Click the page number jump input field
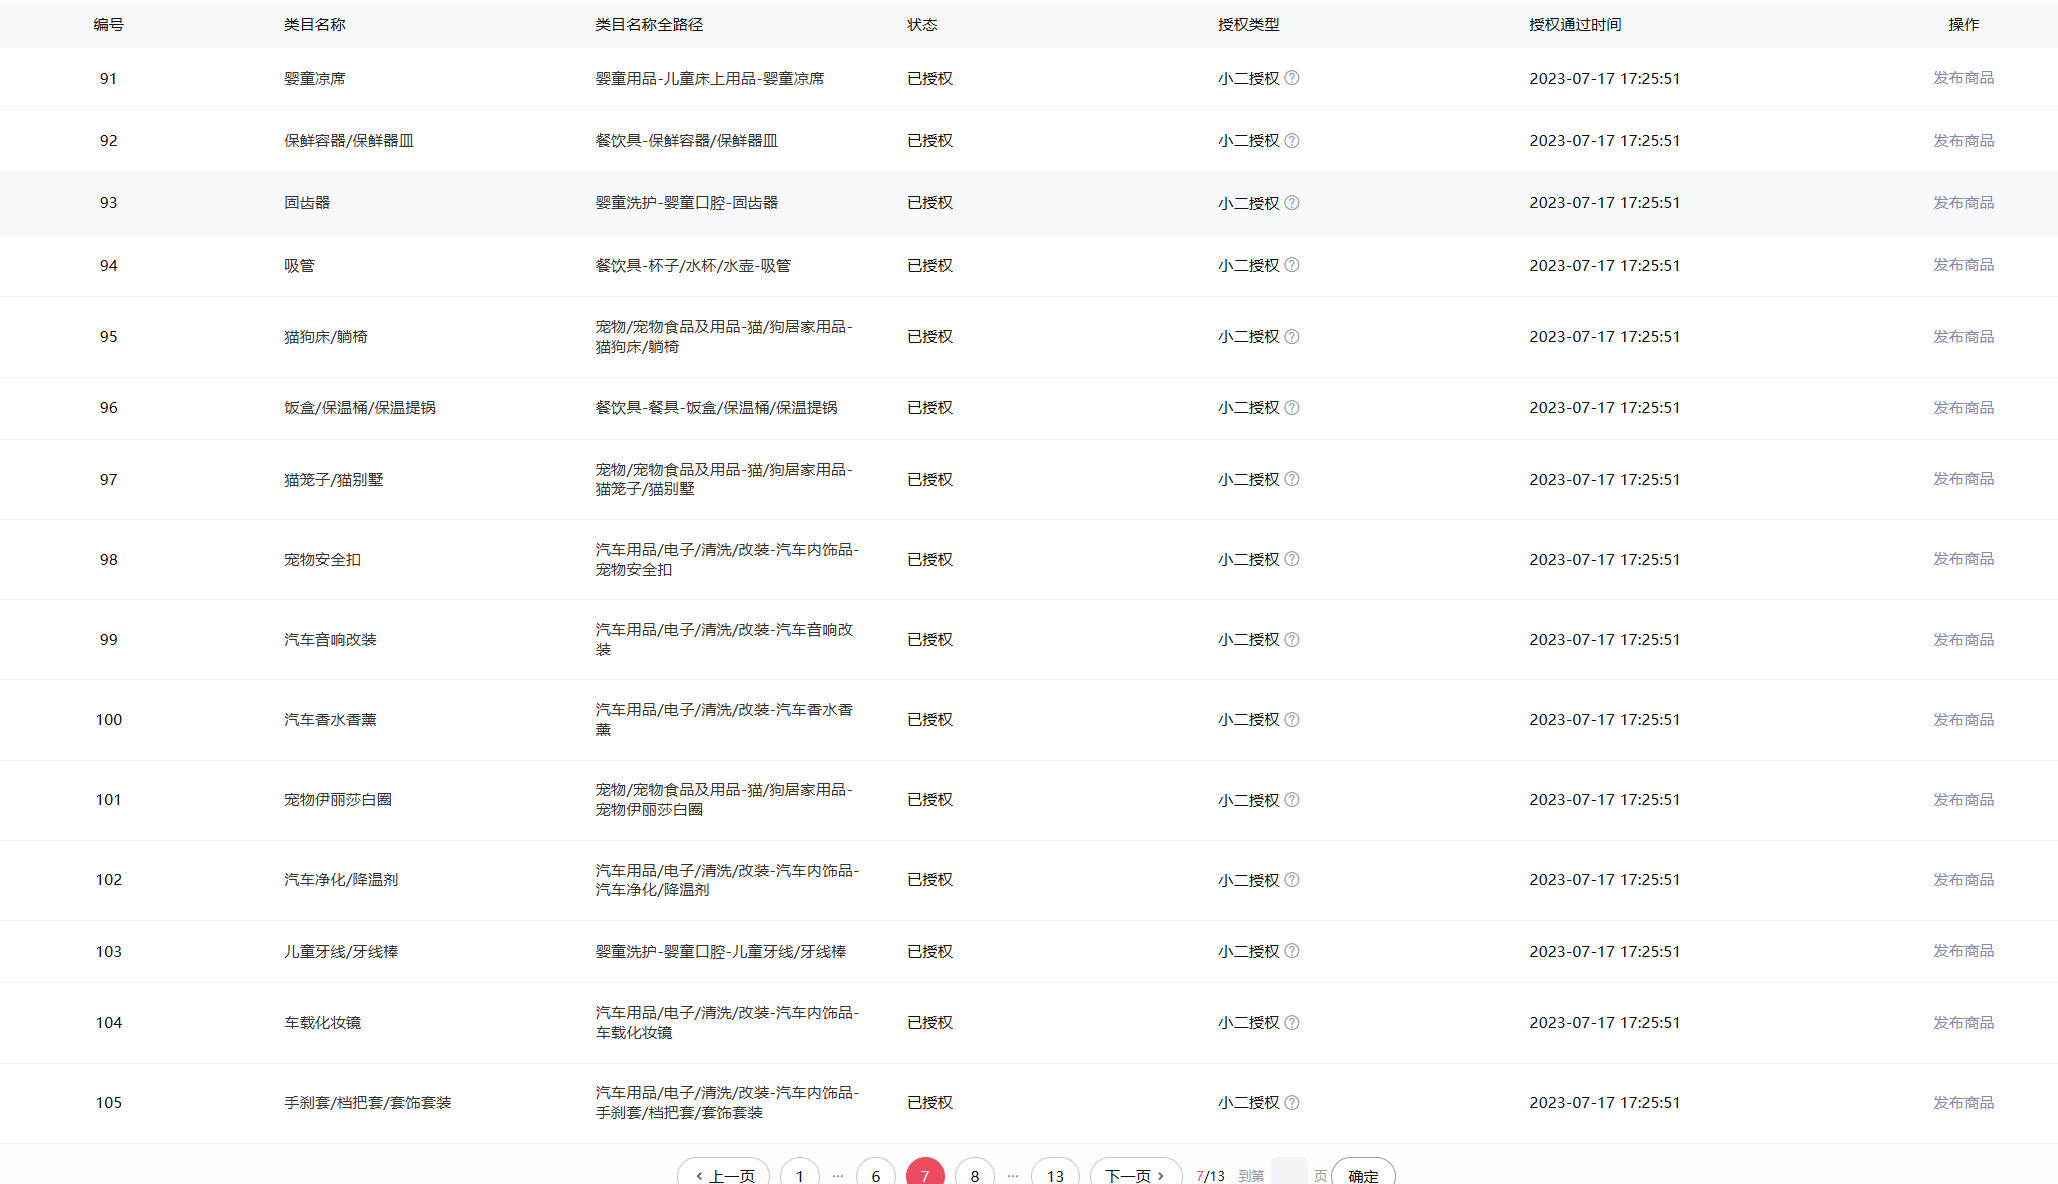 [1288, 1174]
